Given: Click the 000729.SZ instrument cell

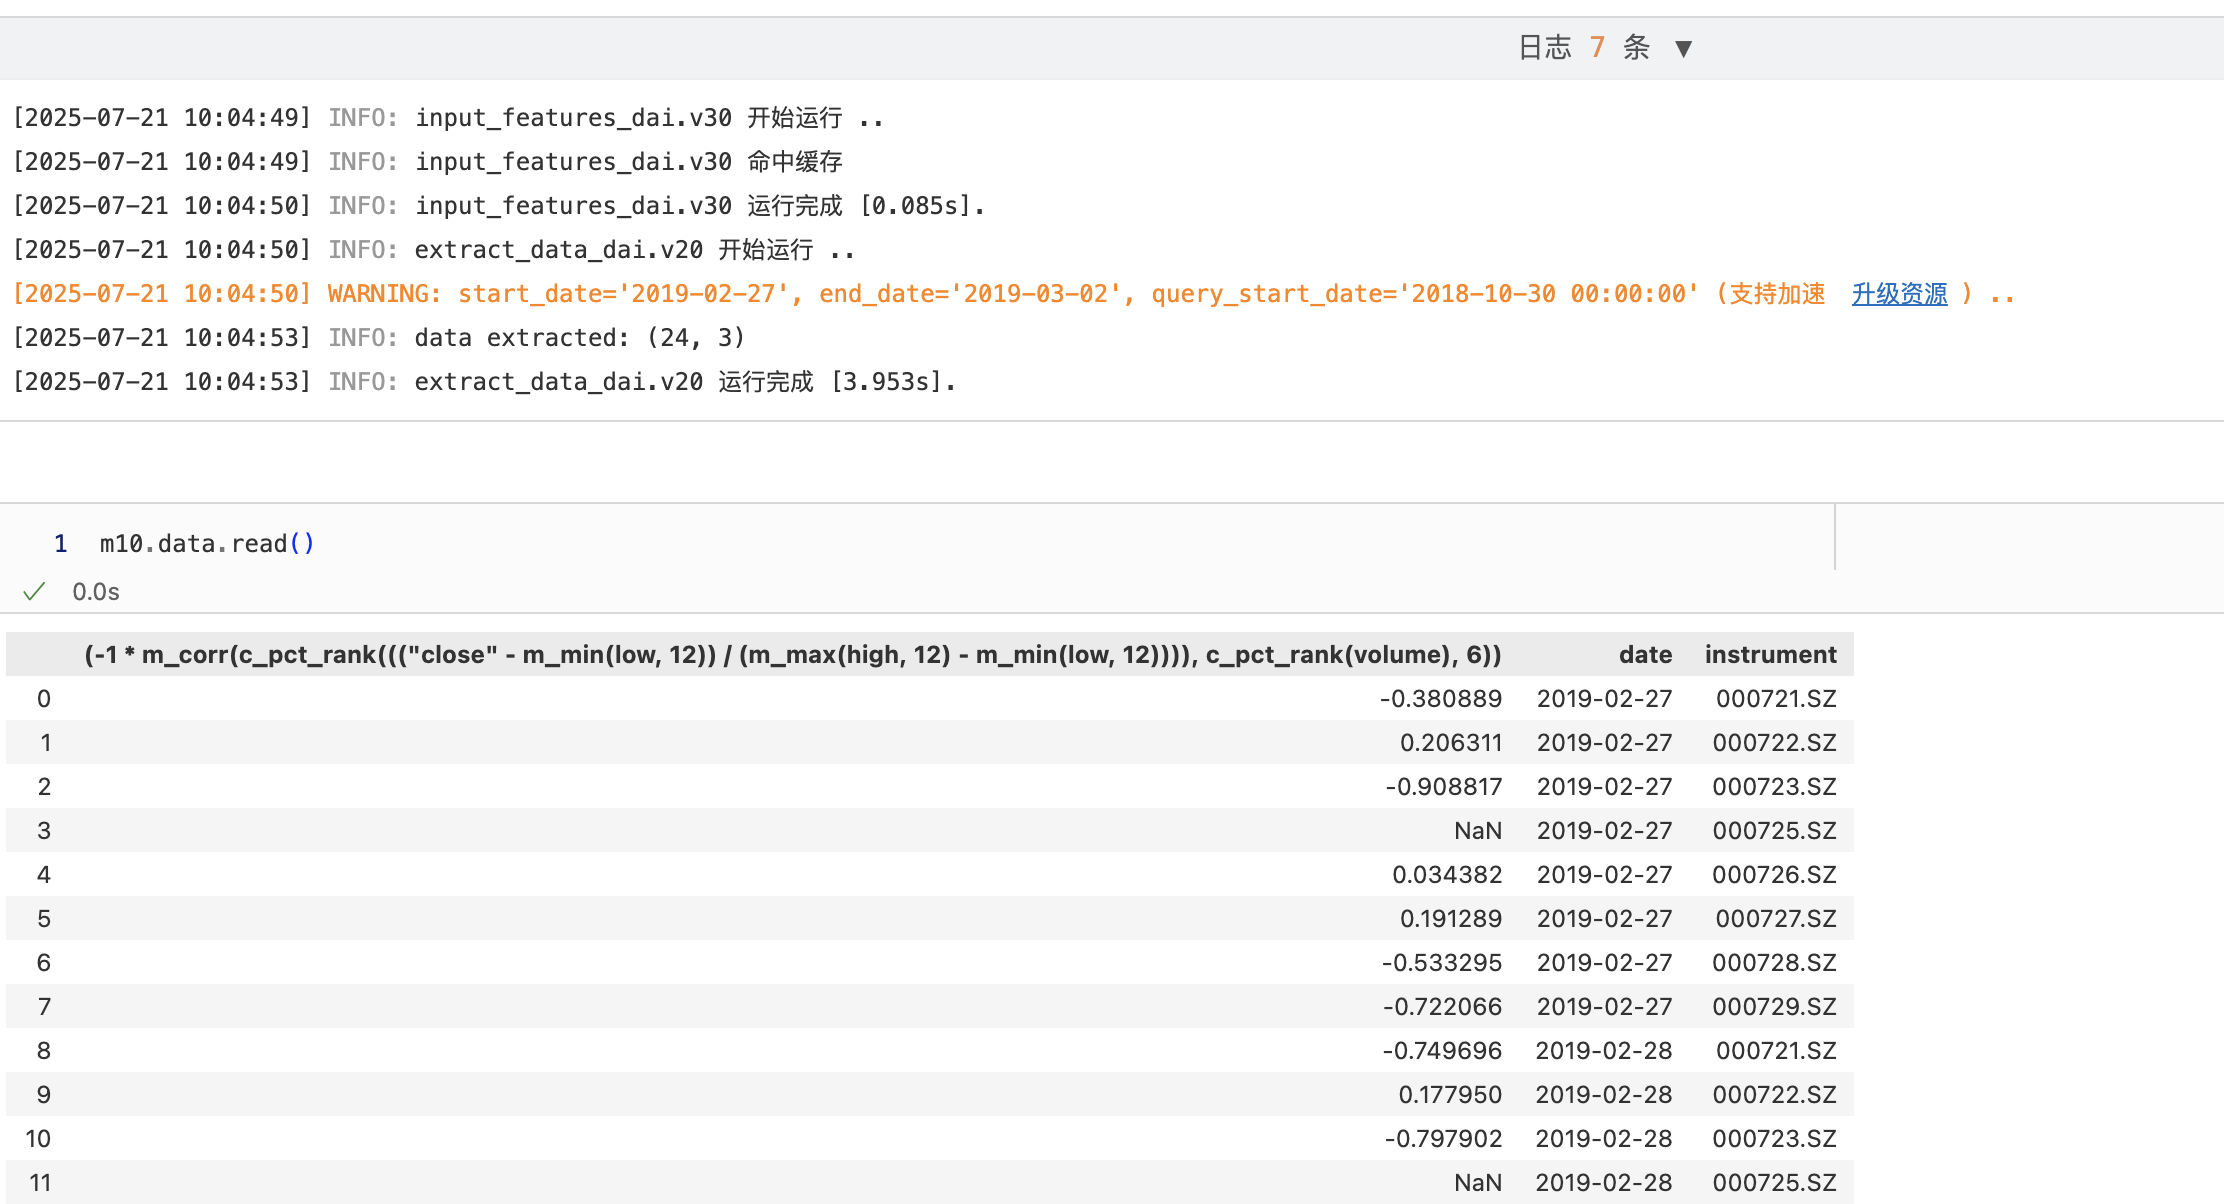Looking at the screenshot, I should [1773, 1007].
